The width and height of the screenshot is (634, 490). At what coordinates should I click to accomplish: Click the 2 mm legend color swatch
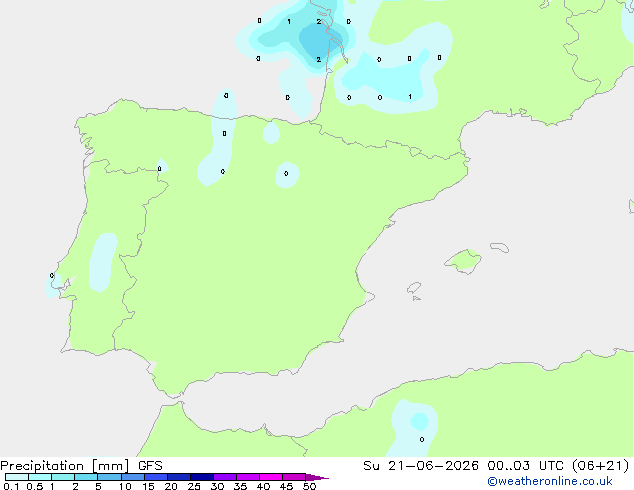86,477
